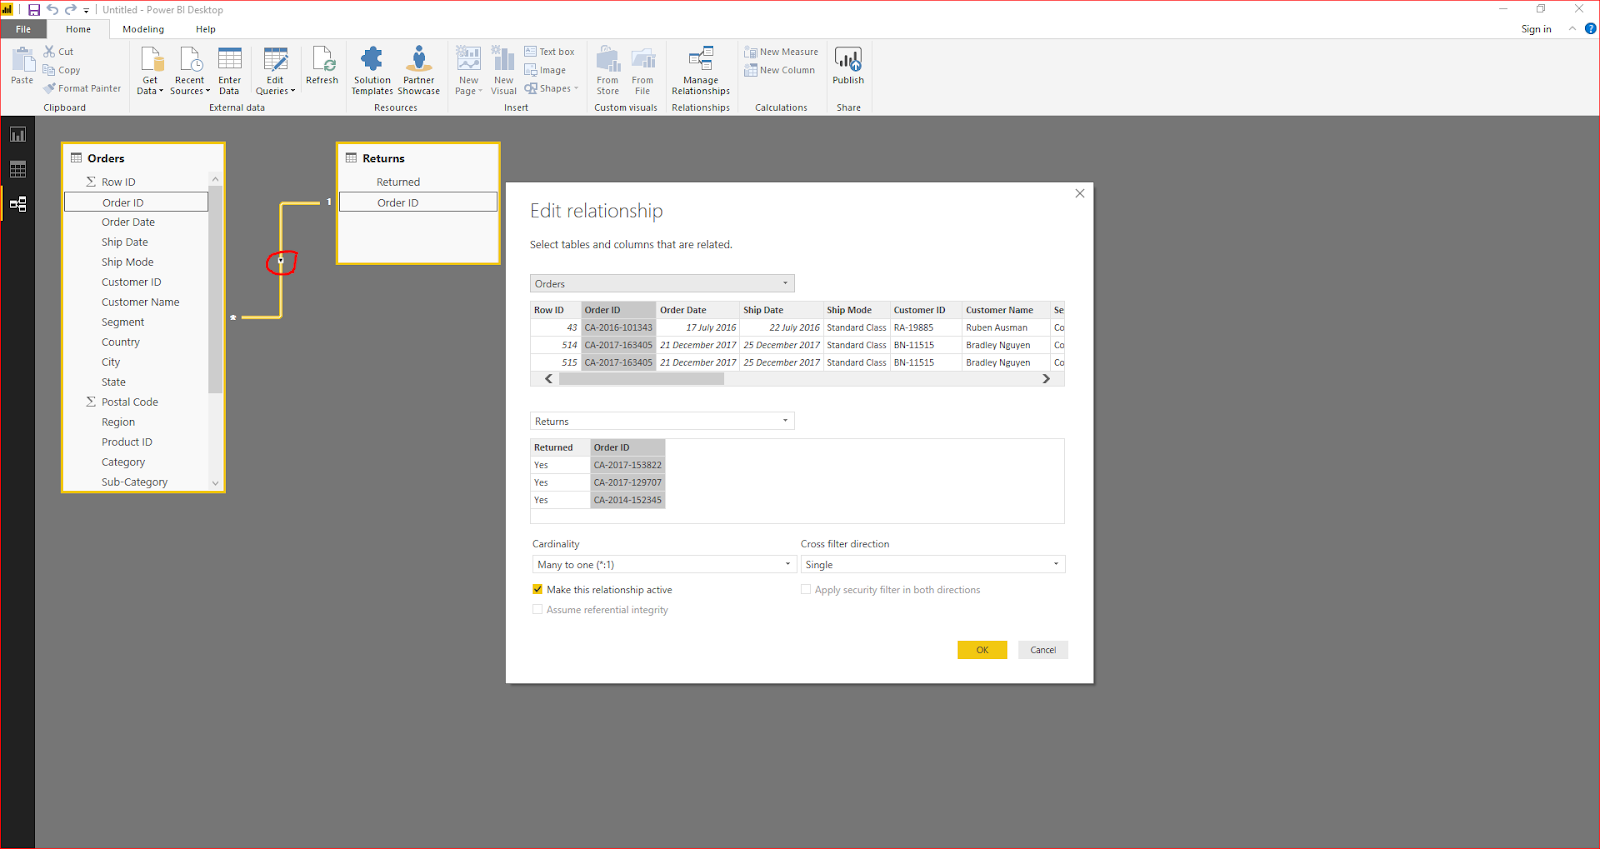Open Edit Queries in the ribbon
Viewport: 1600px width, 849px height.
coord(275,62)
